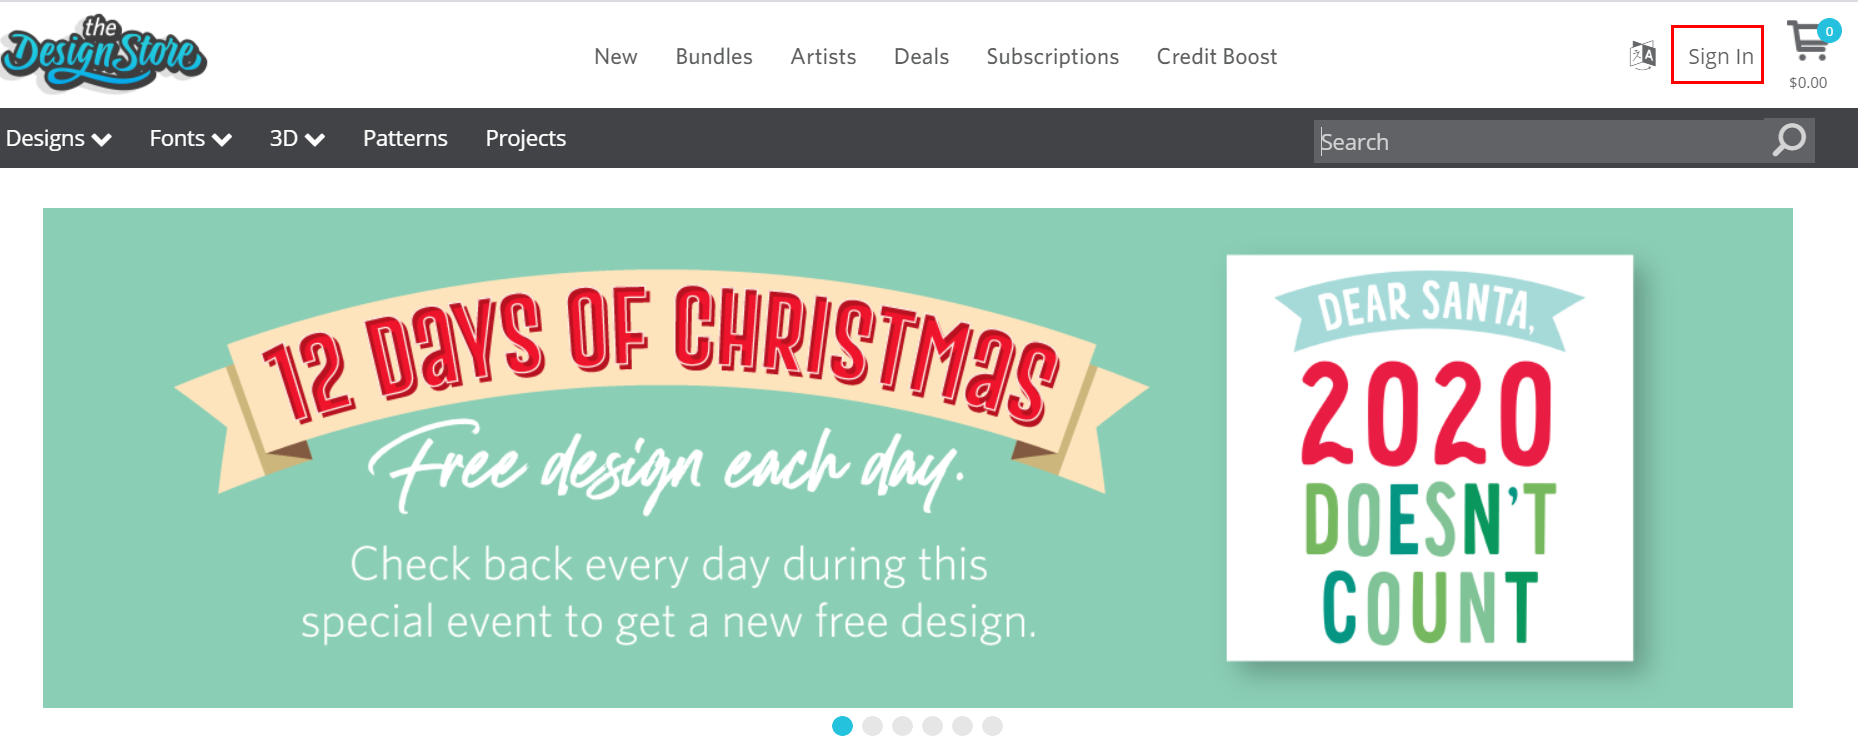Open the Bundles page
The width and height of the screenshot is (1858, 743).
pos(714,56)
